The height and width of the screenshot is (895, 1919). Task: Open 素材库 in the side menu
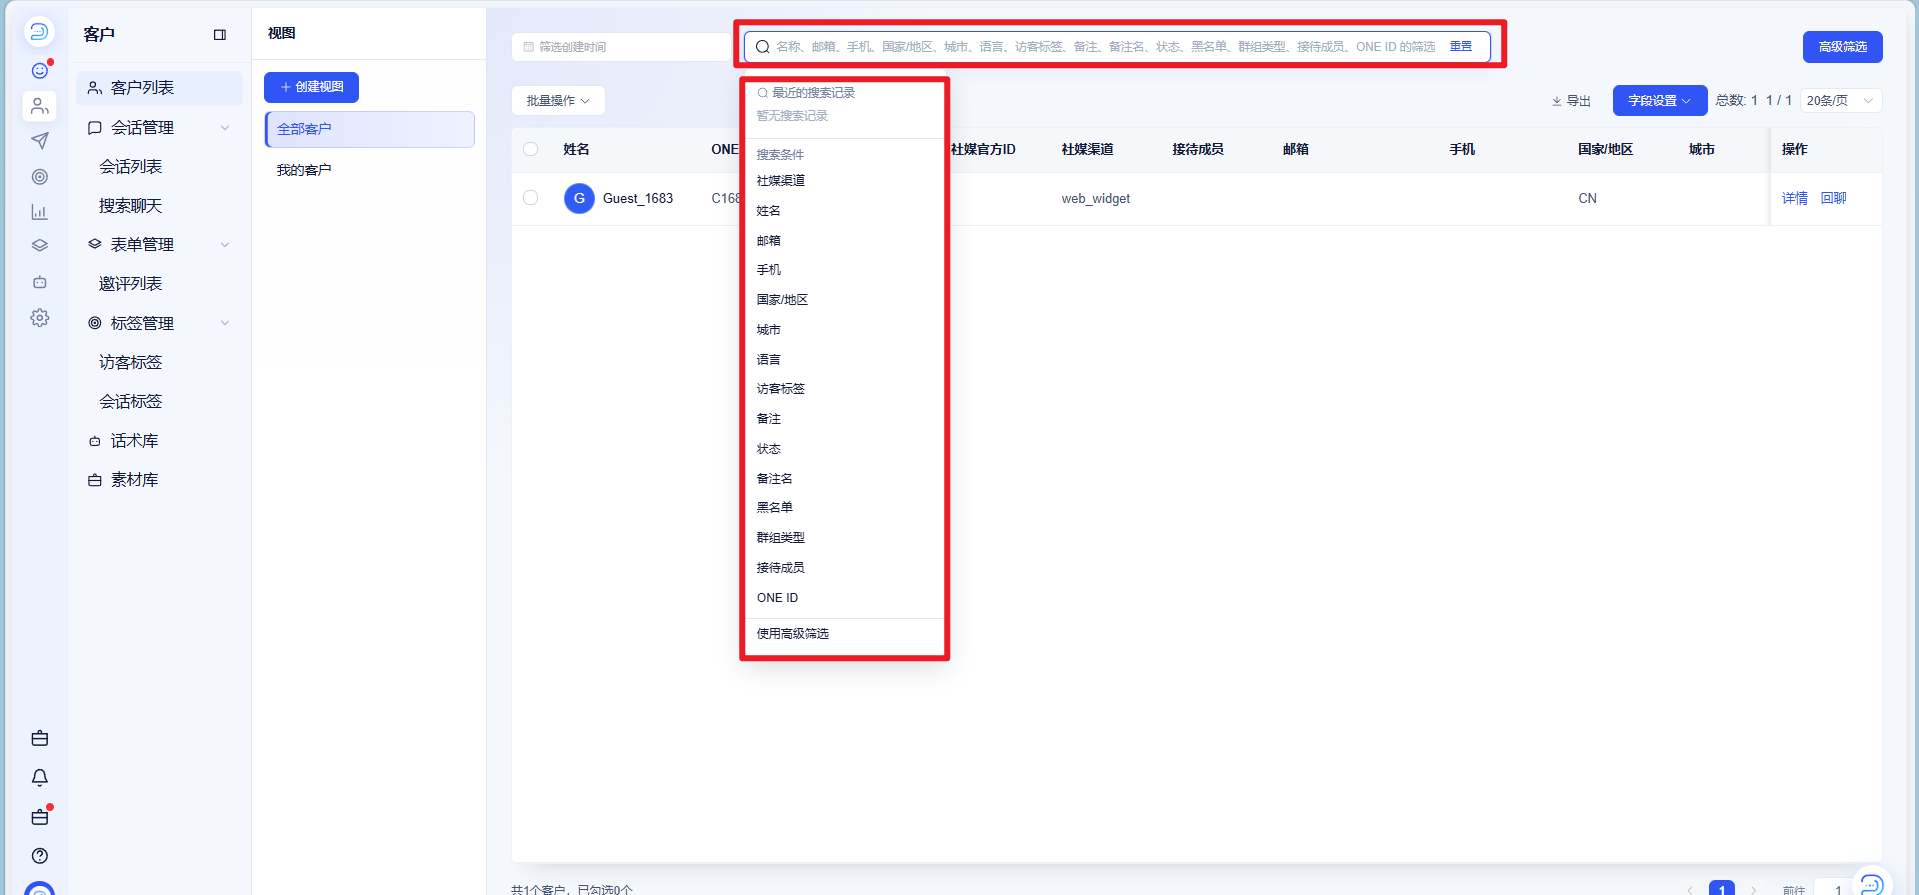[x=134, y=480]
